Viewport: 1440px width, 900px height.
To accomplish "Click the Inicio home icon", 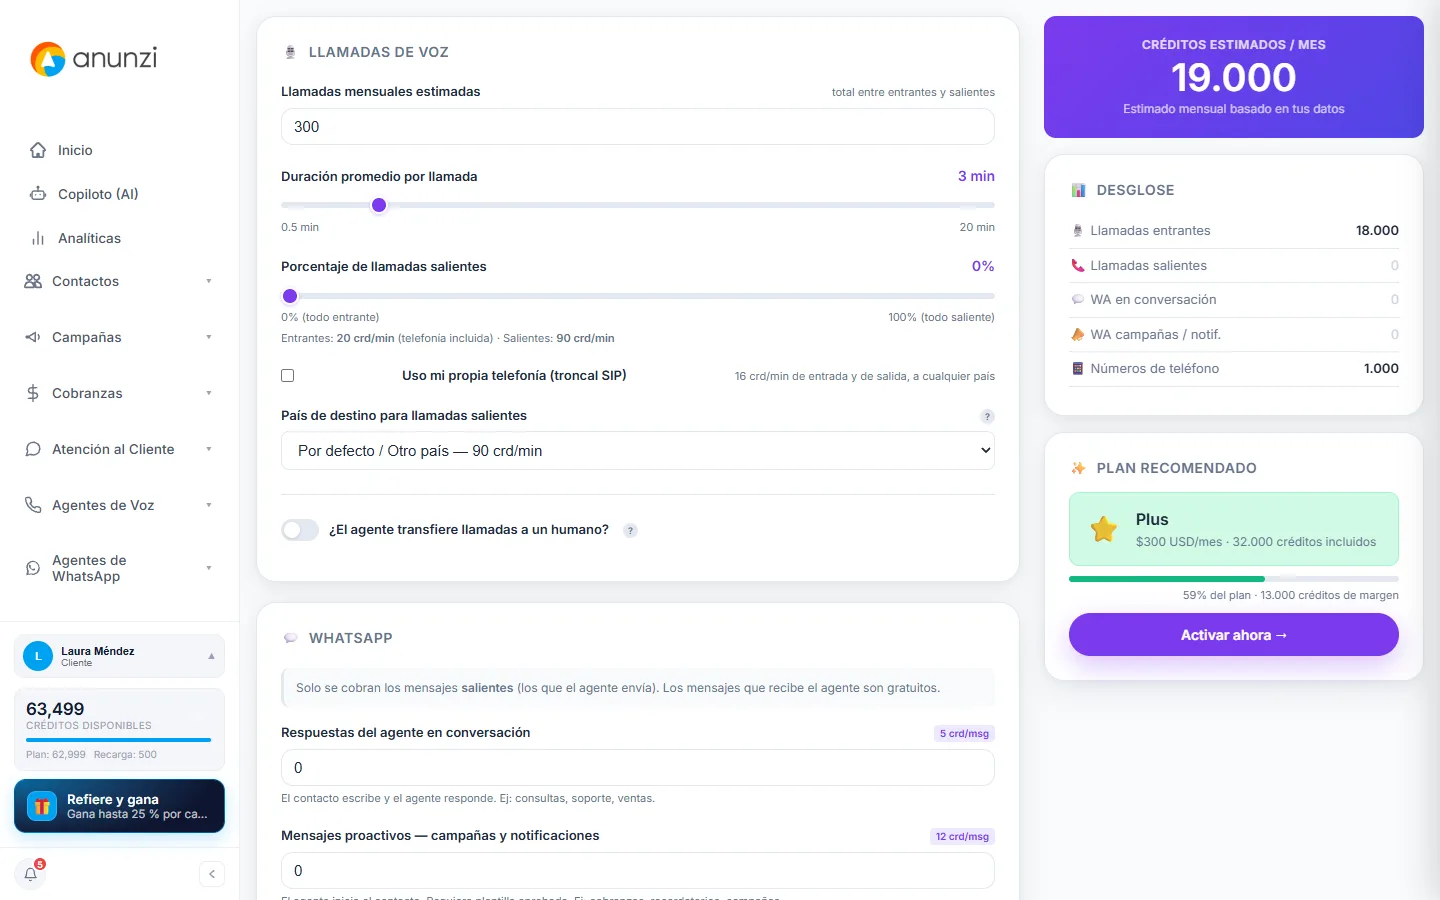I will pos(38,150).
